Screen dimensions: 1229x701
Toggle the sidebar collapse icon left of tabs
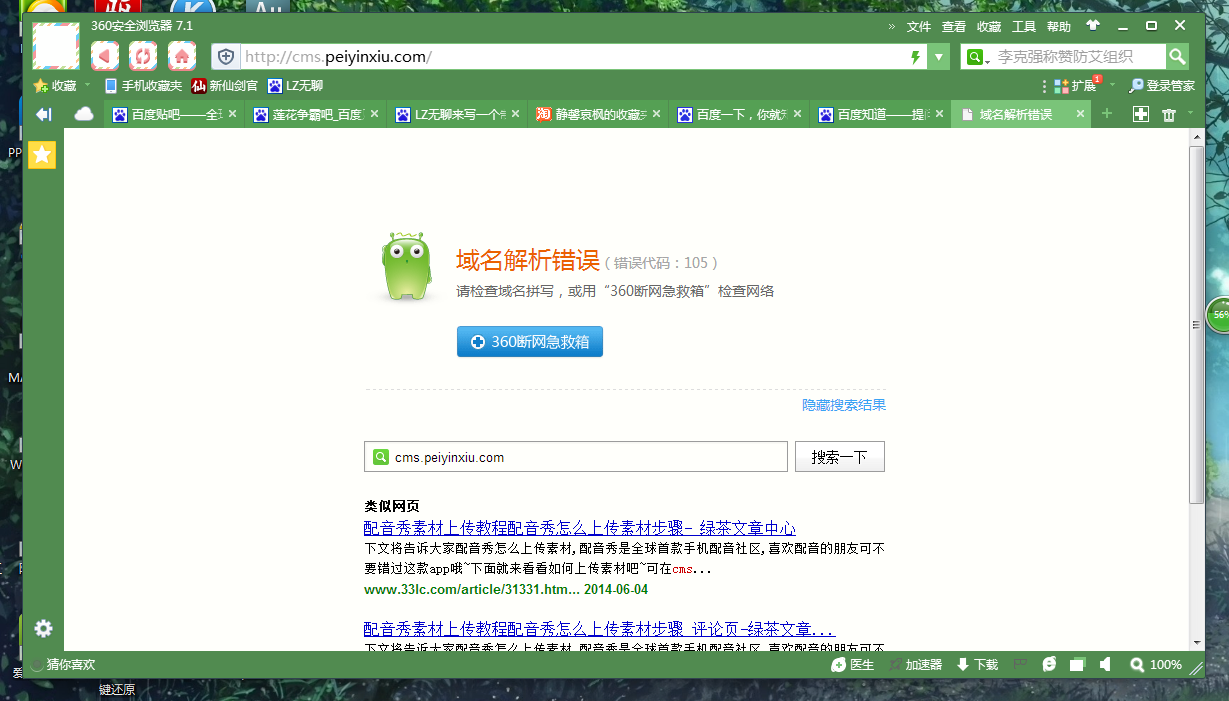pos(43,115)
